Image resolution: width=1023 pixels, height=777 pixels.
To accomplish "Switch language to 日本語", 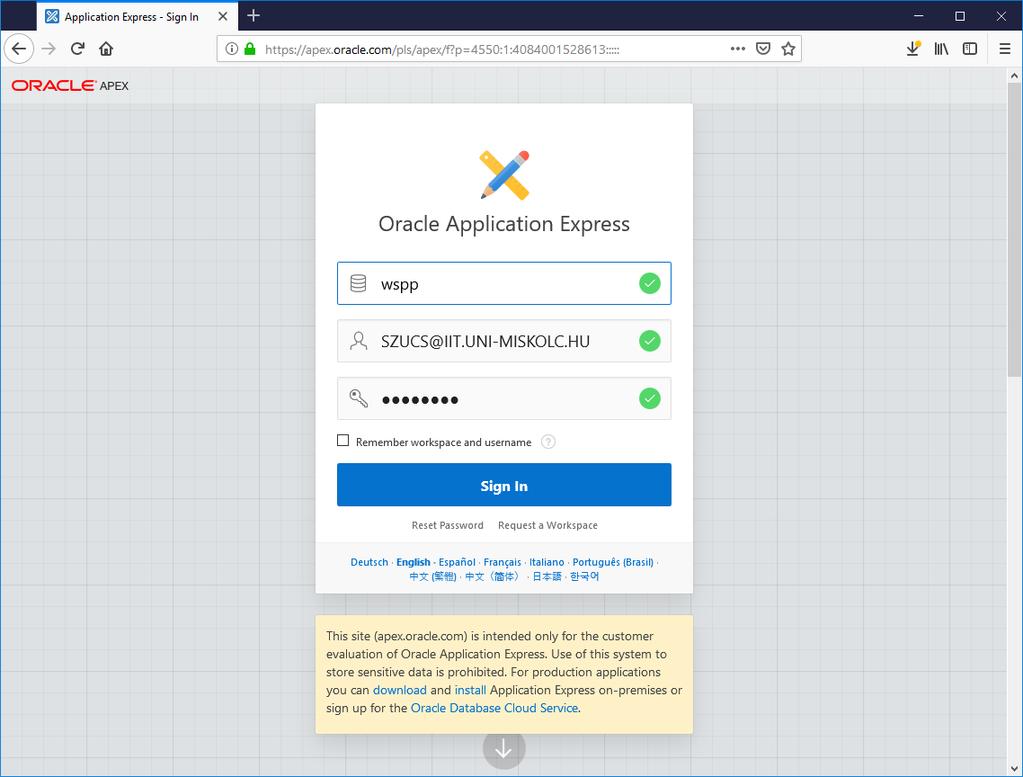I will 547,577.
